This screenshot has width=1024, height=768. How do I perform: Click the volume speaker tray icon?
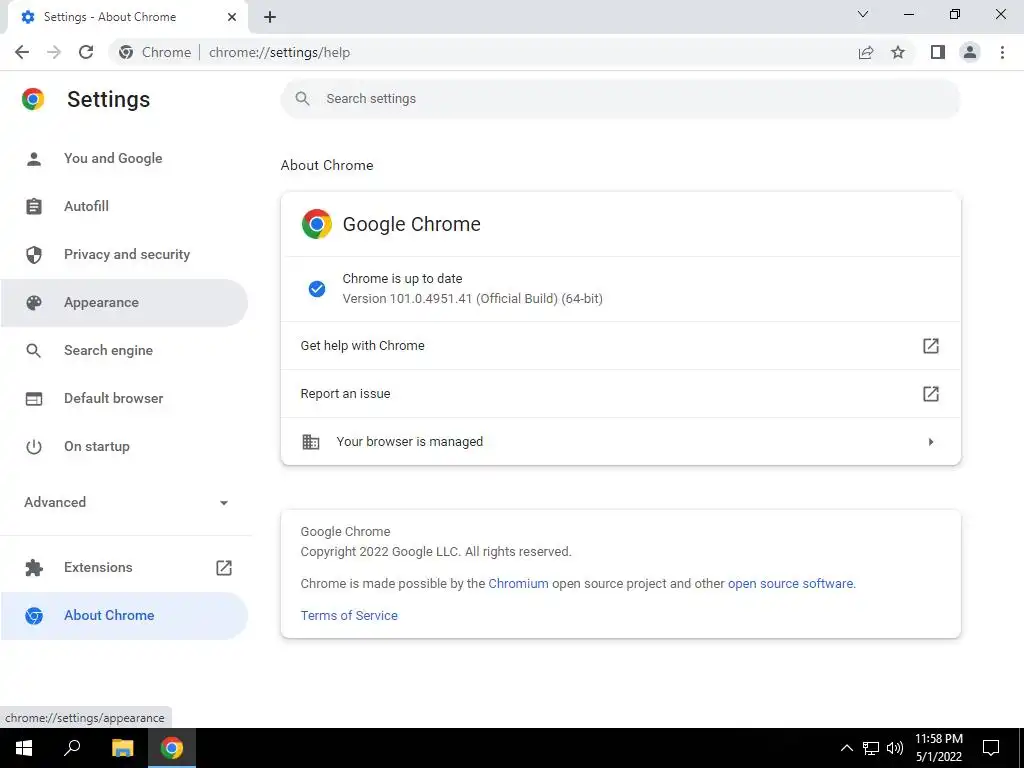[x=895, y=748]
